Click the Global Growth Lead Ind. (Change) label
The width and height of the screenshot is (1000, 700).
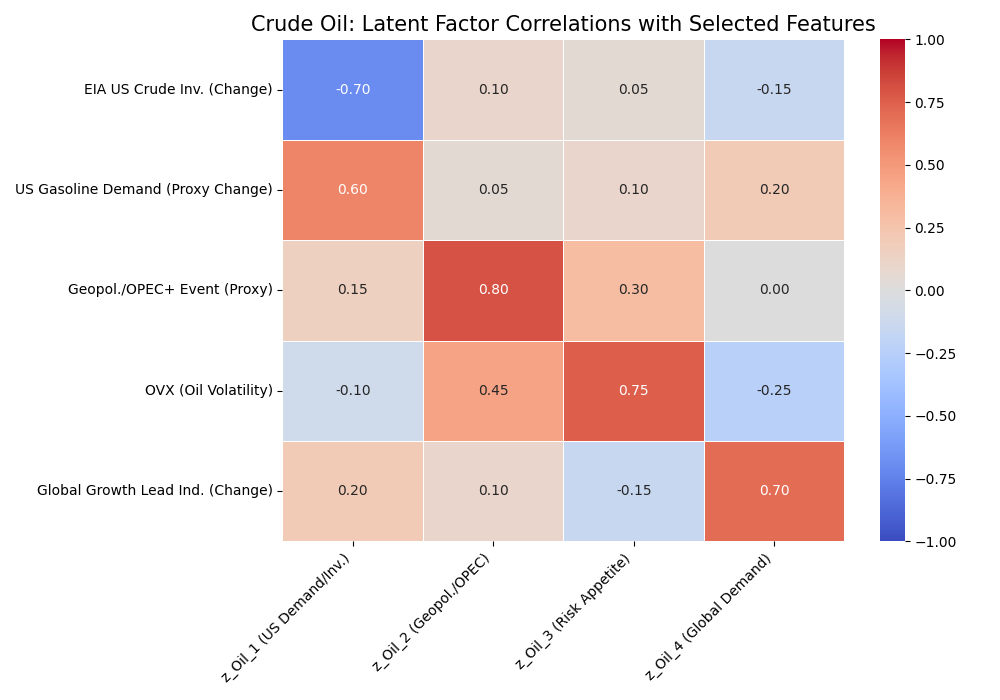[x=155, y=490]
